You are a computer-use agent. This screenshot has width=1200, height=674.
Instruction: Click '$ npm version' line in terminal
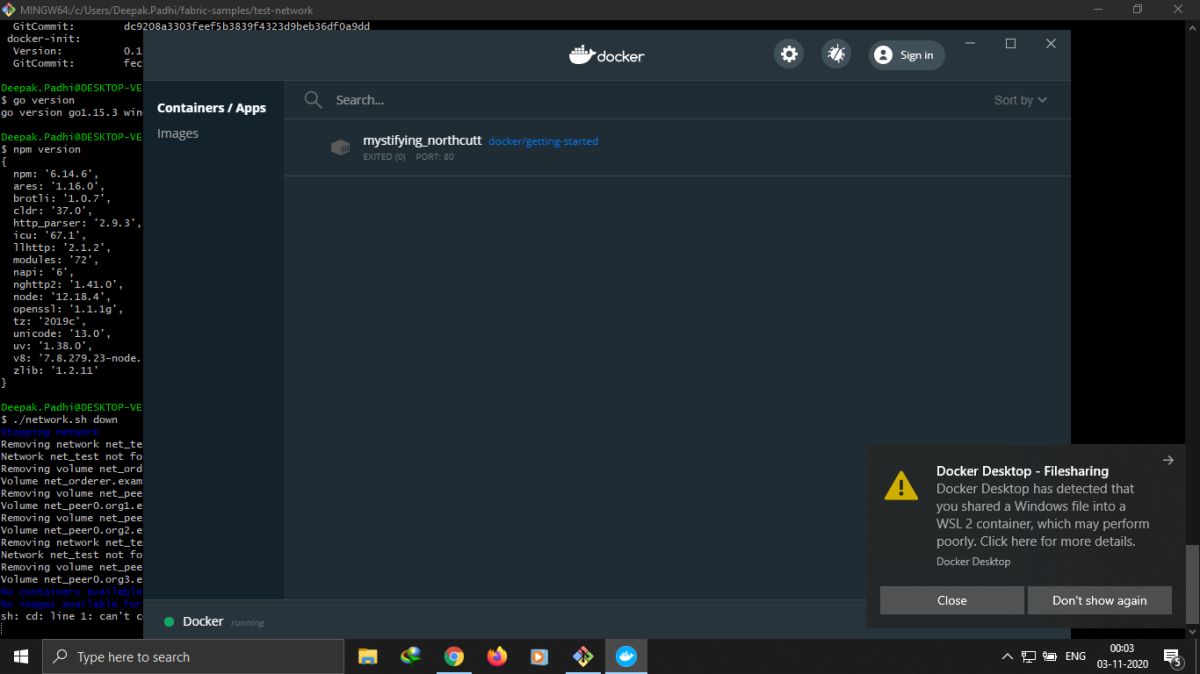(41, 149)
